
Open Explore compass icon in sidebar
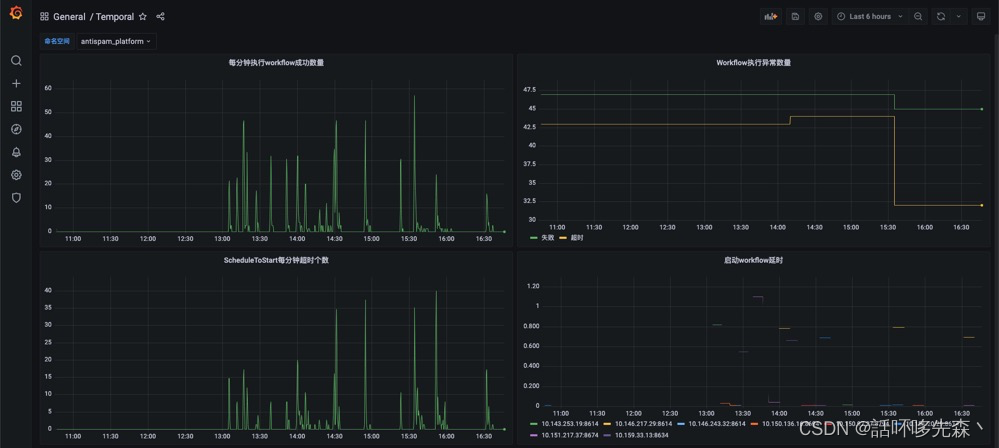pyautogui.click(x=17, y=129)
